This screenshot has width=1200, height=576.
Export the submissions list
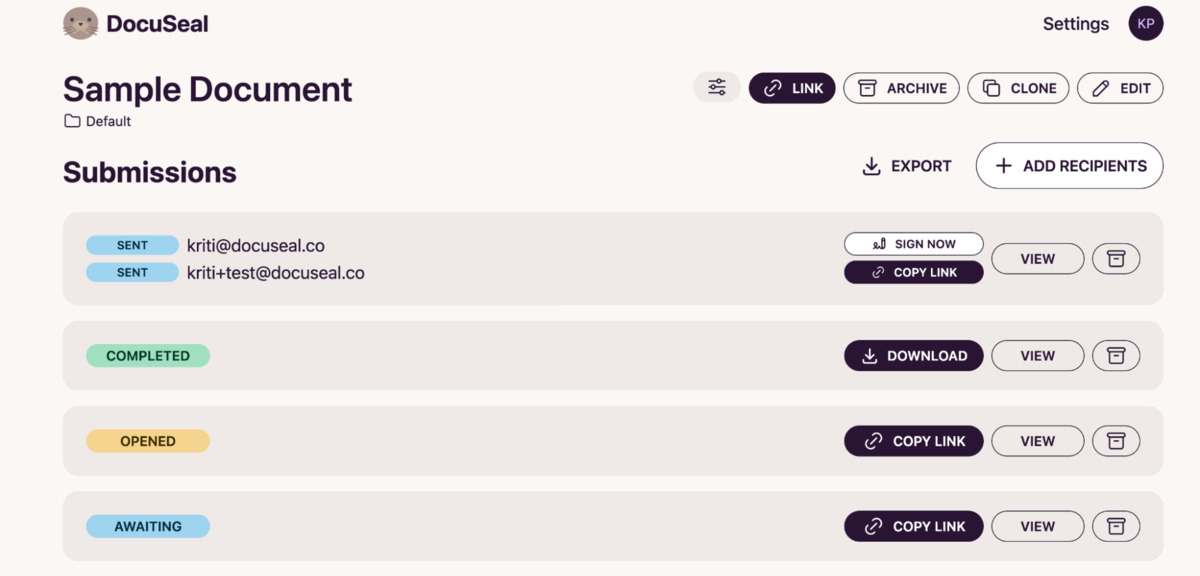pyautogui.click(x=907, y=166)
